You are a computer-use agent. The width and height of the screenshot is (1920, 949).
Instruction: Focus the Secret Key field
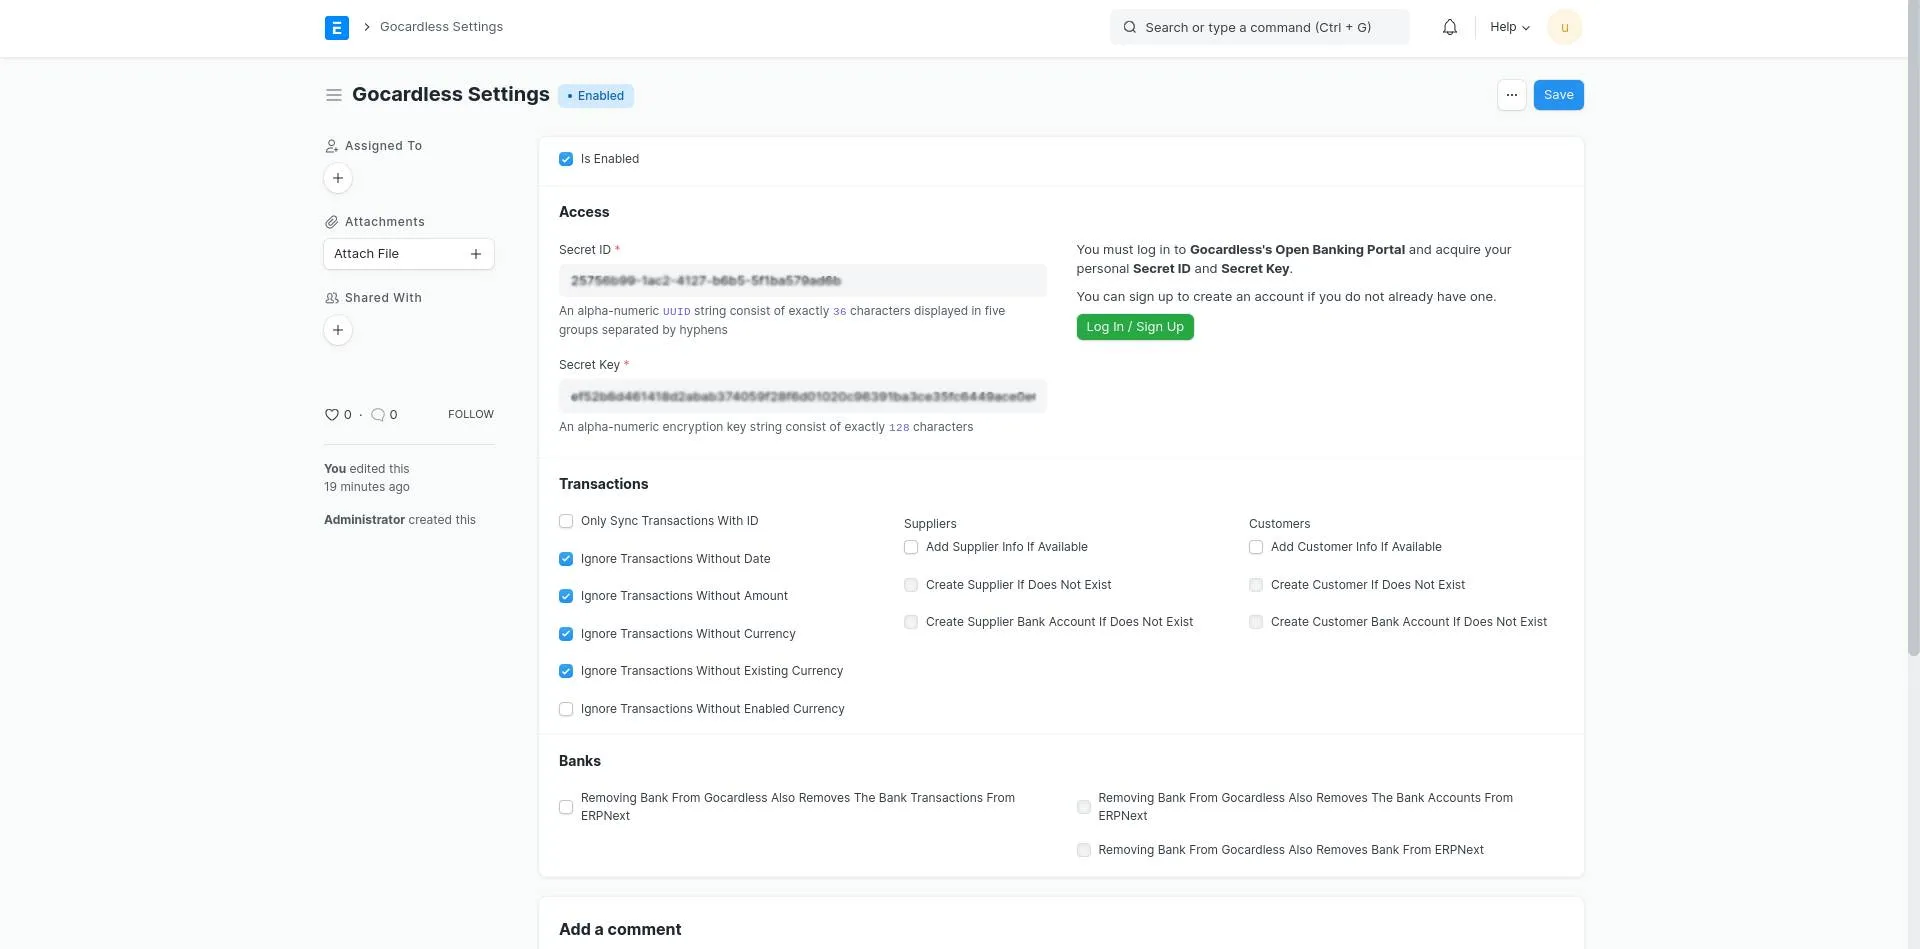(803, 396)
